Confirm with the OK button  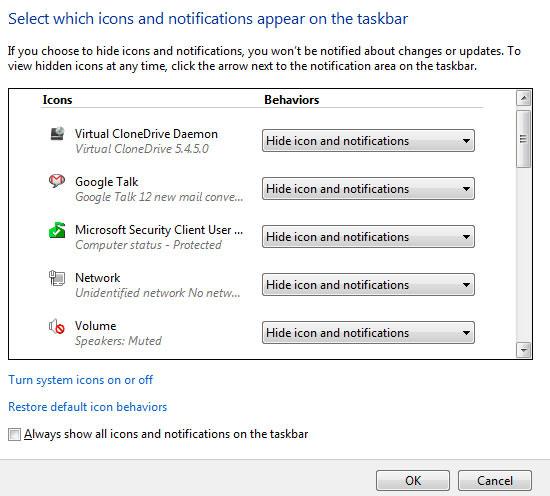point(413,481)
